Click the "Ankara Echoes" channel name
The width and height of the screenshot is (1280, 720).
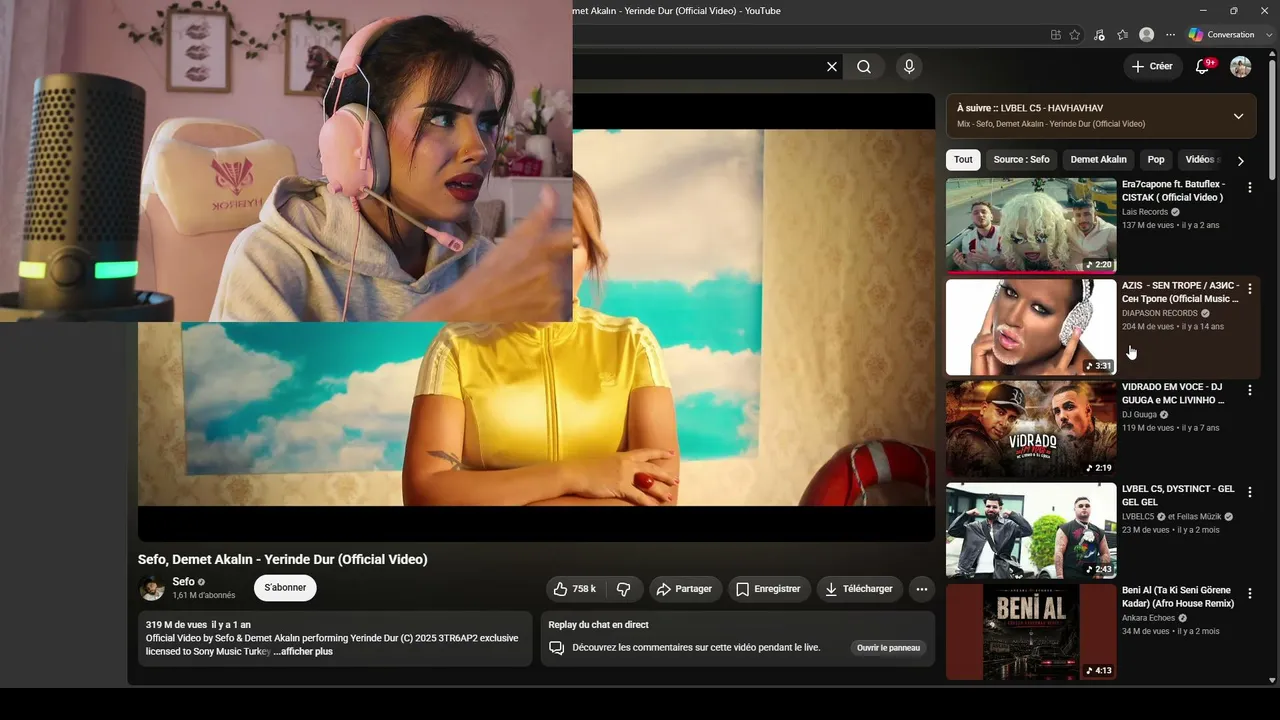pyautogui.click(x=1148, y=618)
